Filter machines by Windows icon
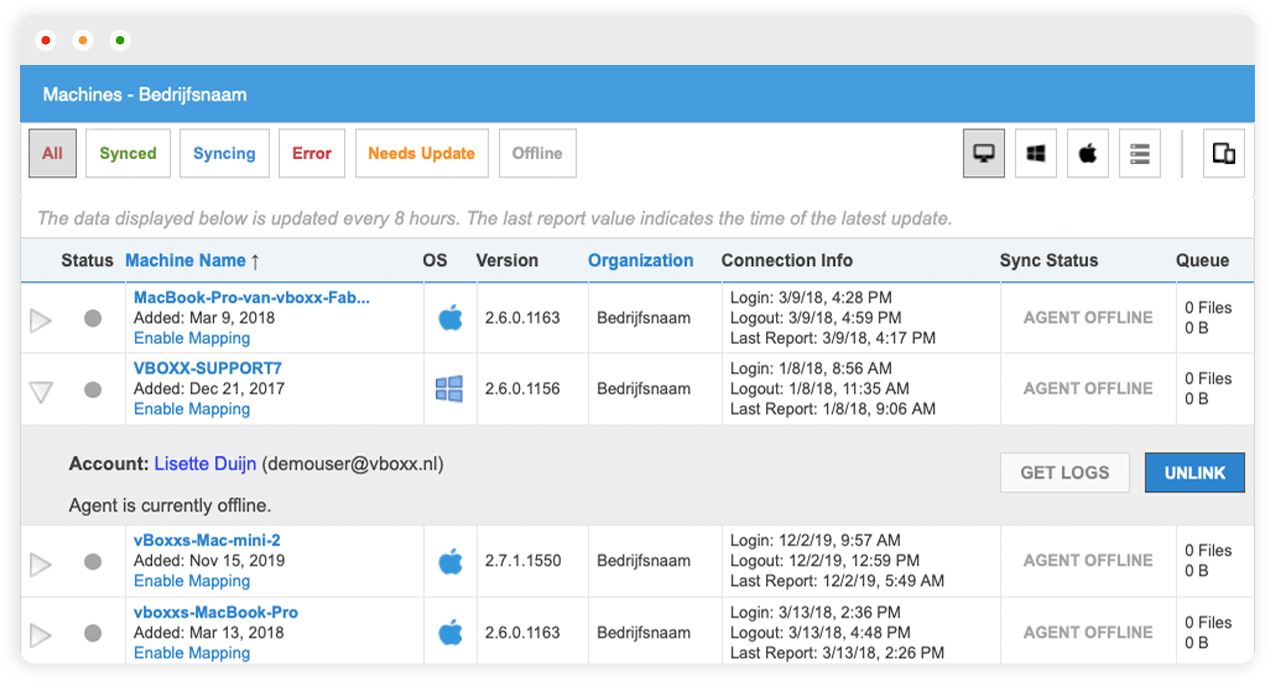Screen dimensions: 1269x682 click(1036, 154)
